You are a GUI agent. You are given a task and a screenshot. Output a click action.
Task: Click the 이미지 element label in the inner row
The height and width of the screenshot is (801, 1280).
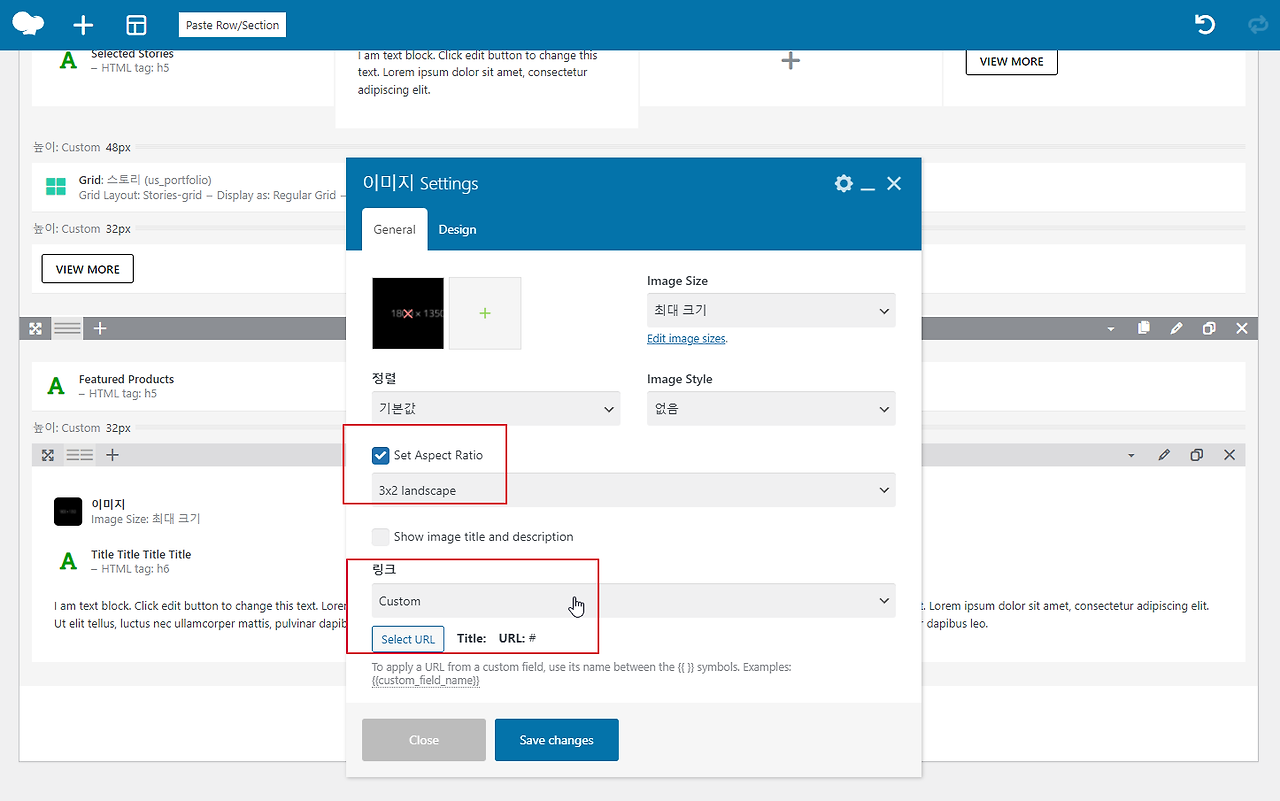(x=108, y=504)
